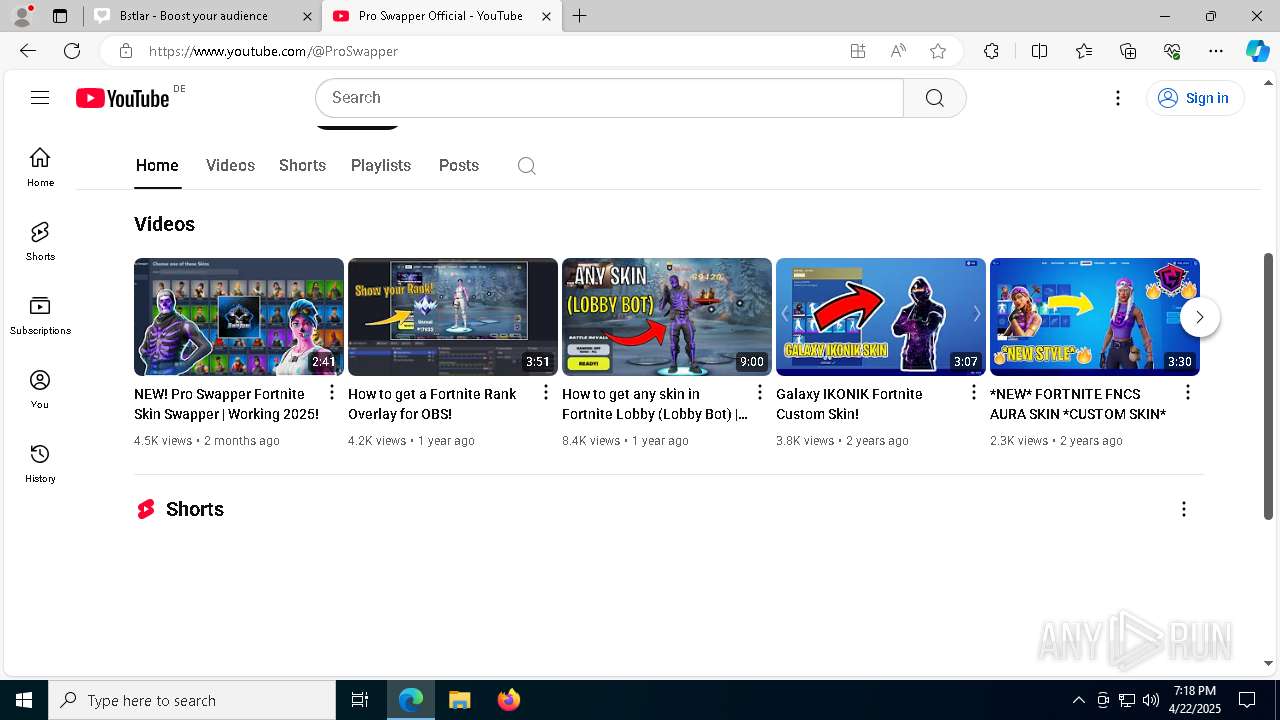
Task: Click the YouTube logo
Action: point(123,98)
